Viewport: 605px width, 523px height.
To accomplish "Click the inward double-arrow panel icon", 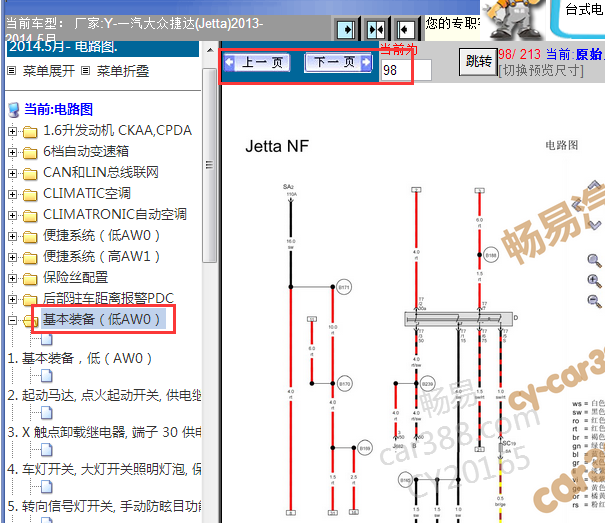I will [x=375, y=29].
